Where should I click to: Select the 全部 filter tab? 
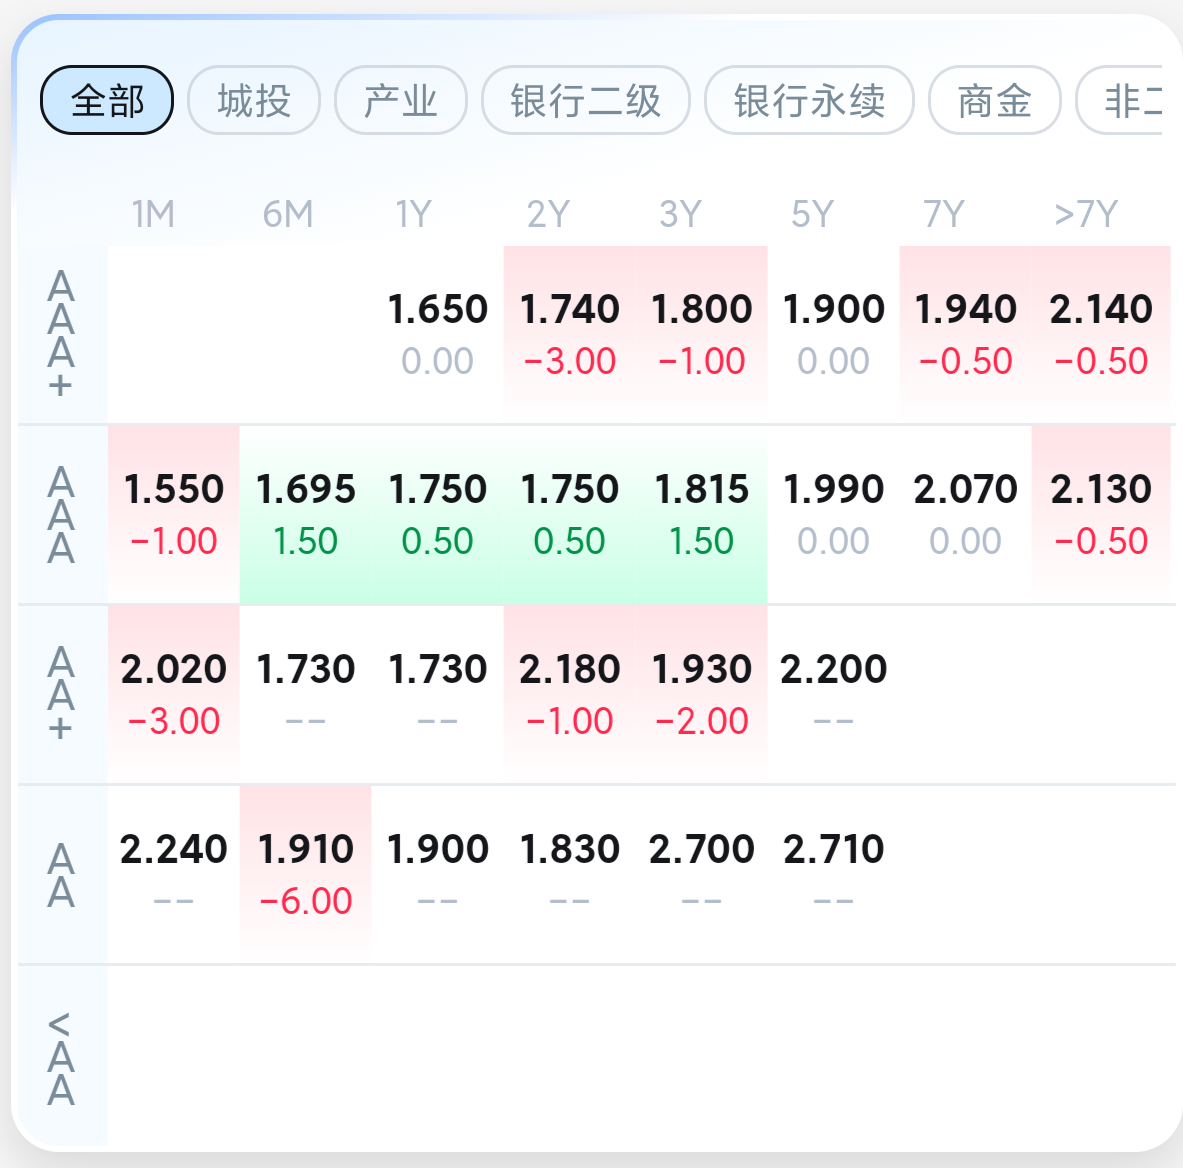107,100
